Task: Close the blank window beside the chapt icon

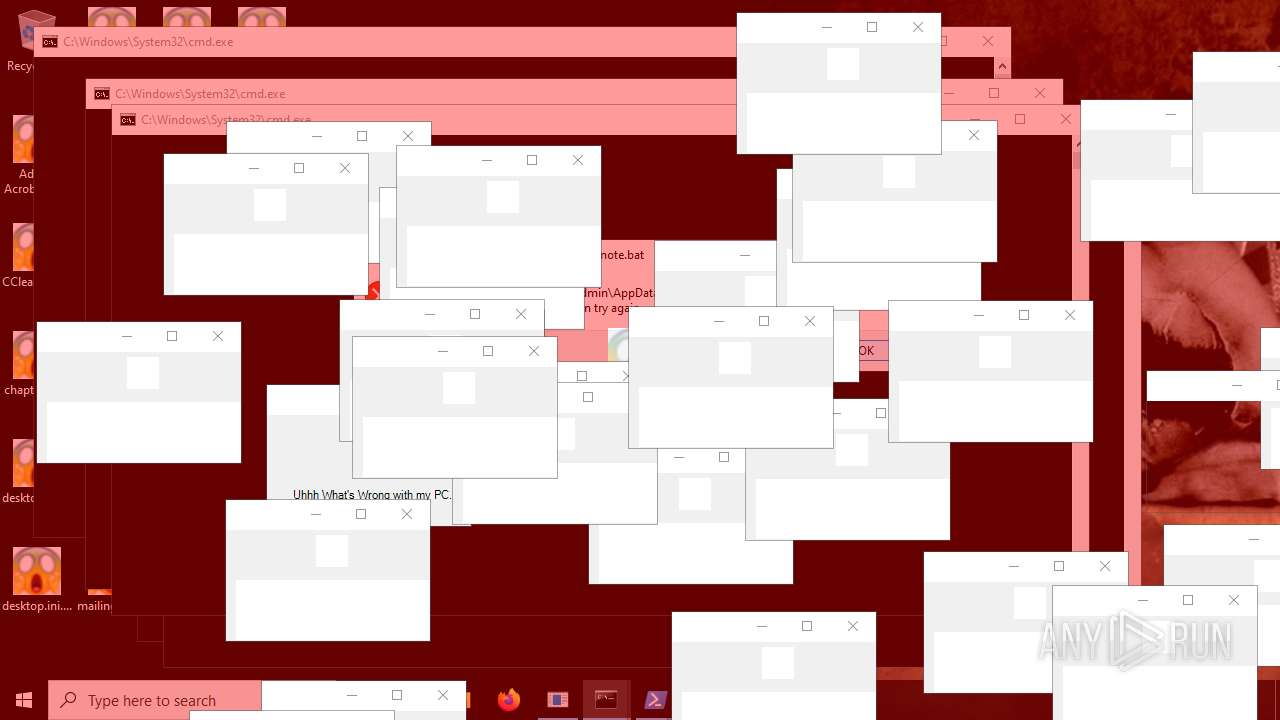Action: pyautogui.click(x=218, y=336)
